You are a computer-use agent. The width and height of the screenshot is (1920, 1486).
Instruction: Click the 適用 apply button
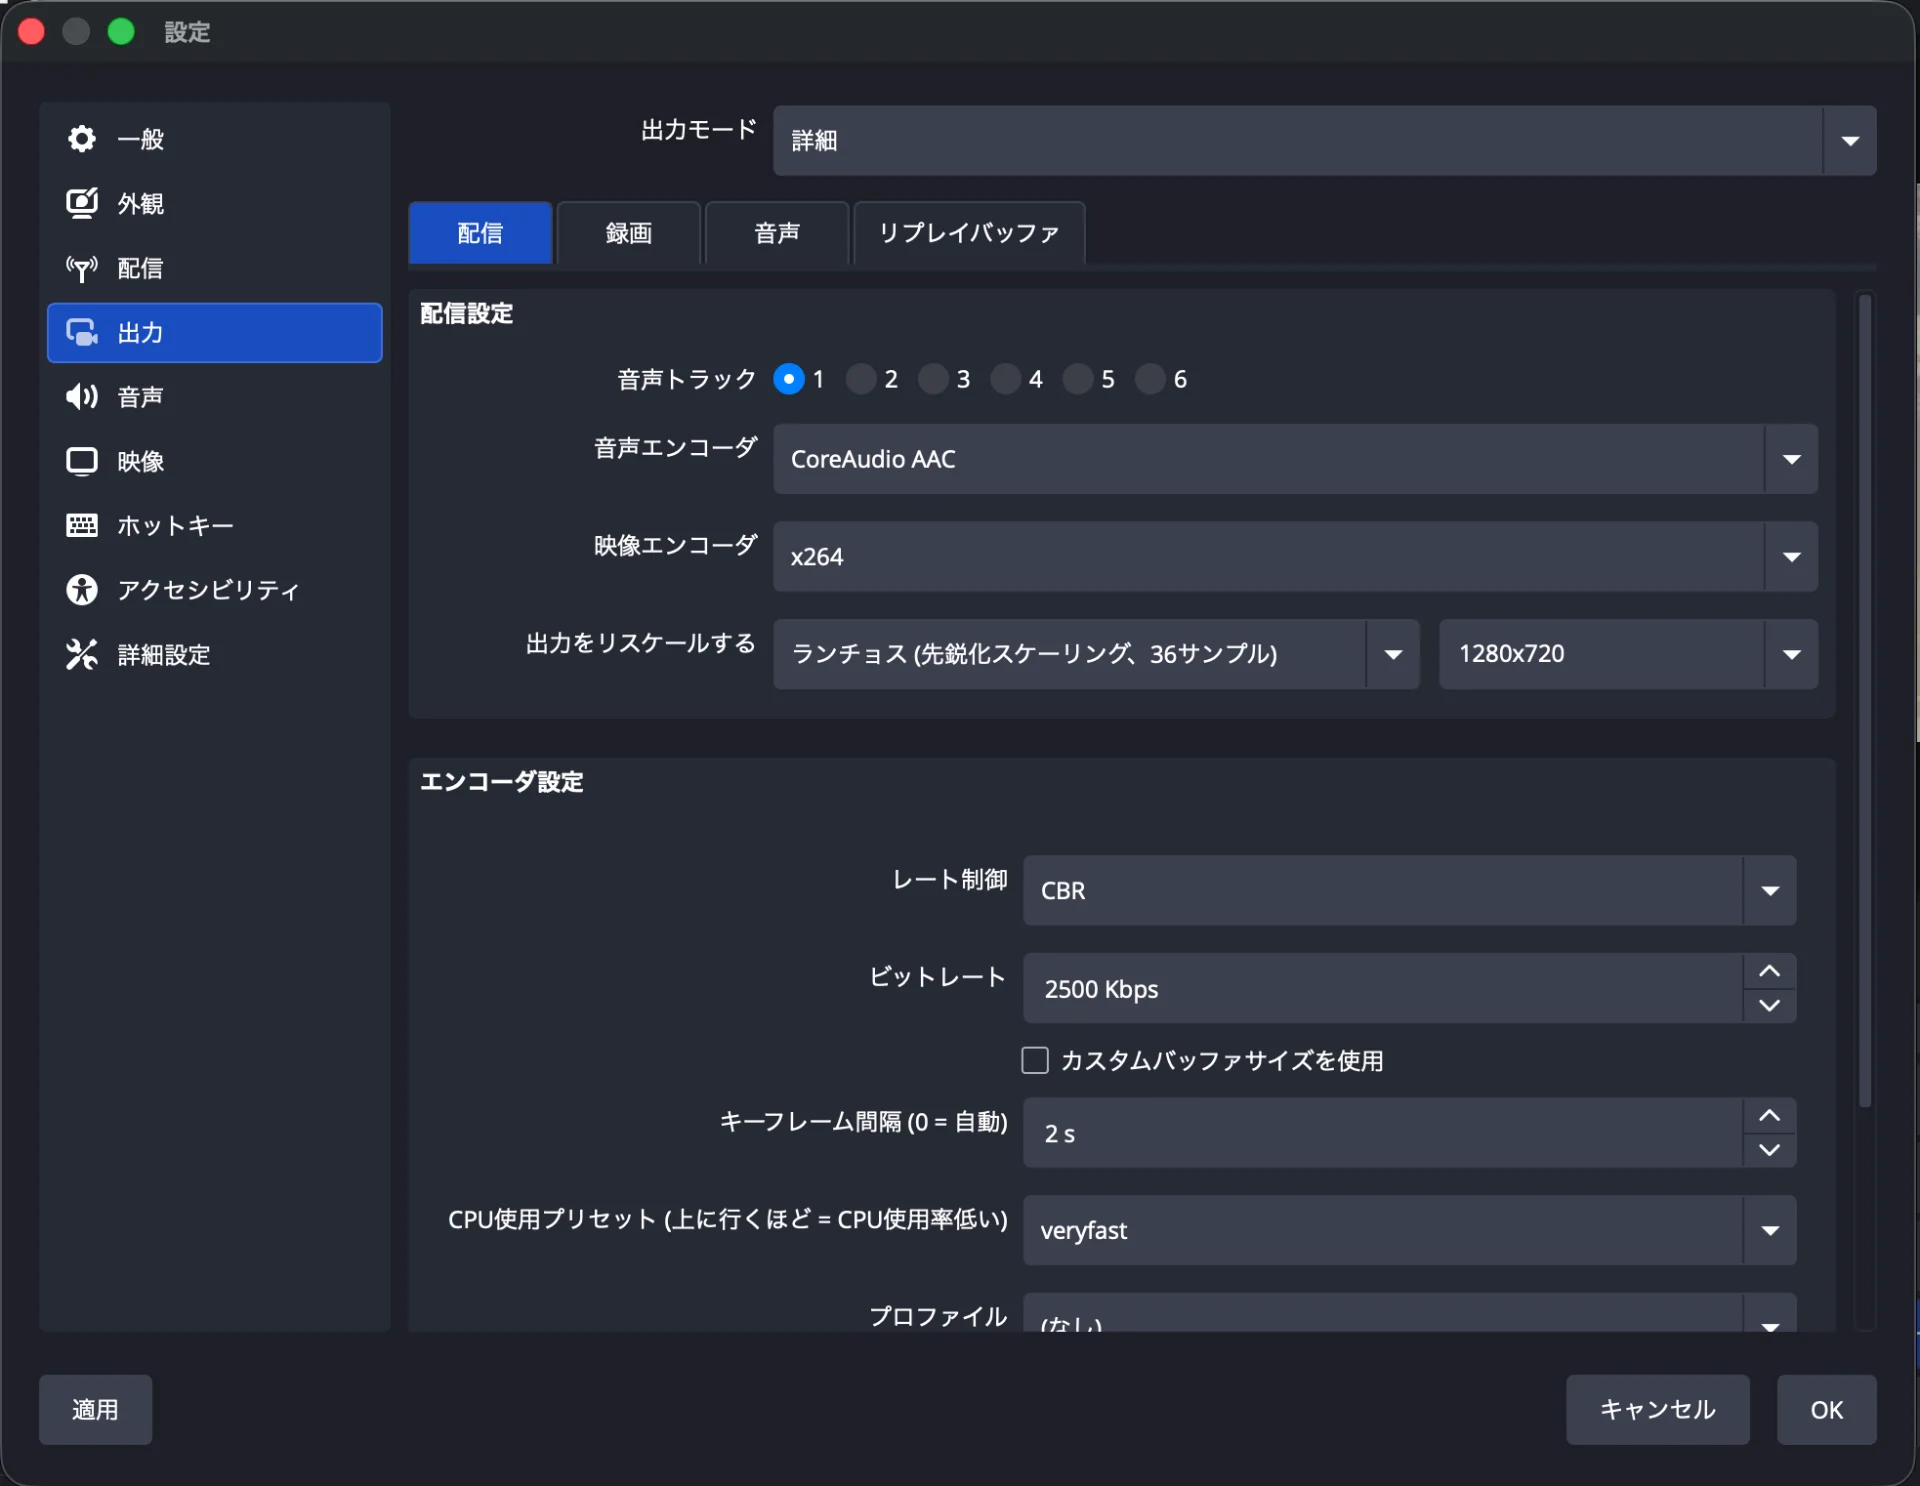(95, 1409)
